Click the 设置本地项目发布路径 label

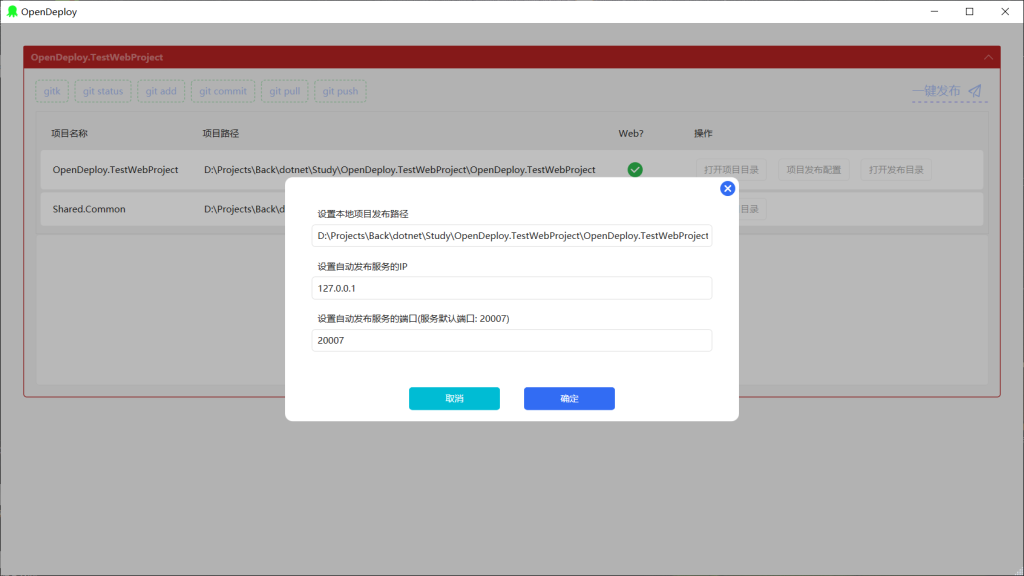click(x=363, y=214)
